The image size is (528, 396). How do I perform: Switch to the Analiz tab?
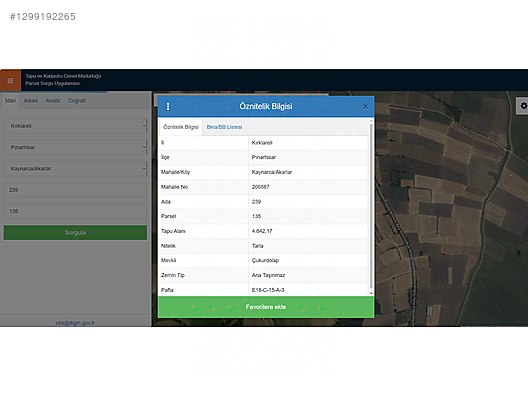(53, 100)
